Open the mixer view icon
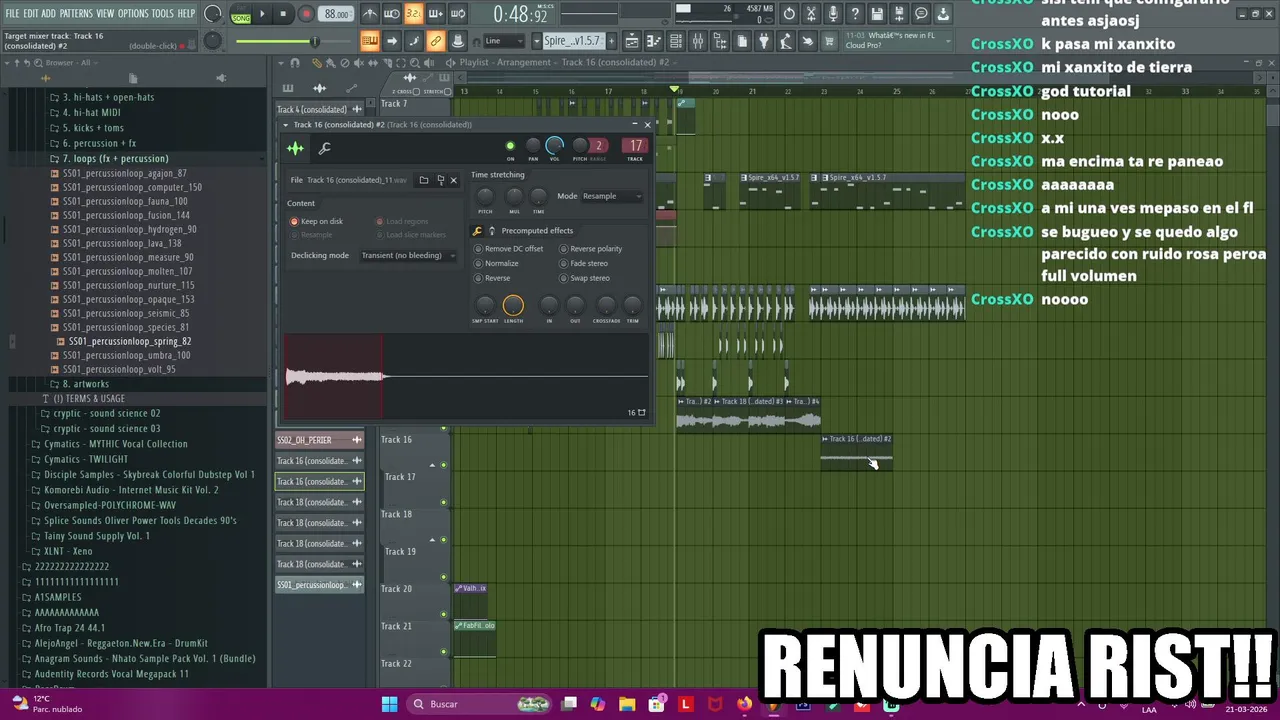 click(x=697, y=41)
